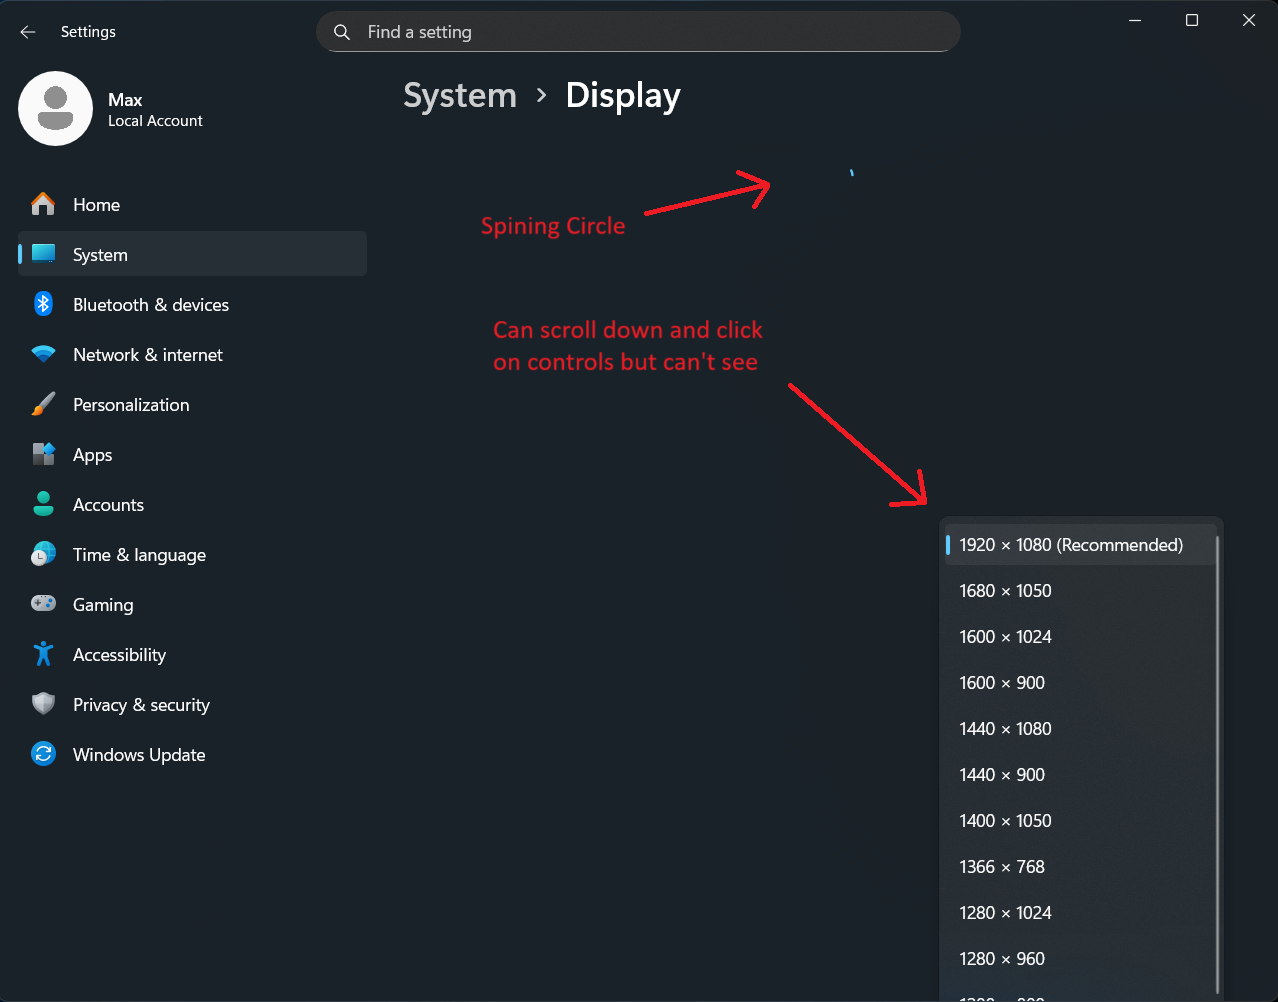This screenshot has height=1002, width=1278.
Task: Open Privacy & security settings
Action: 192,704
